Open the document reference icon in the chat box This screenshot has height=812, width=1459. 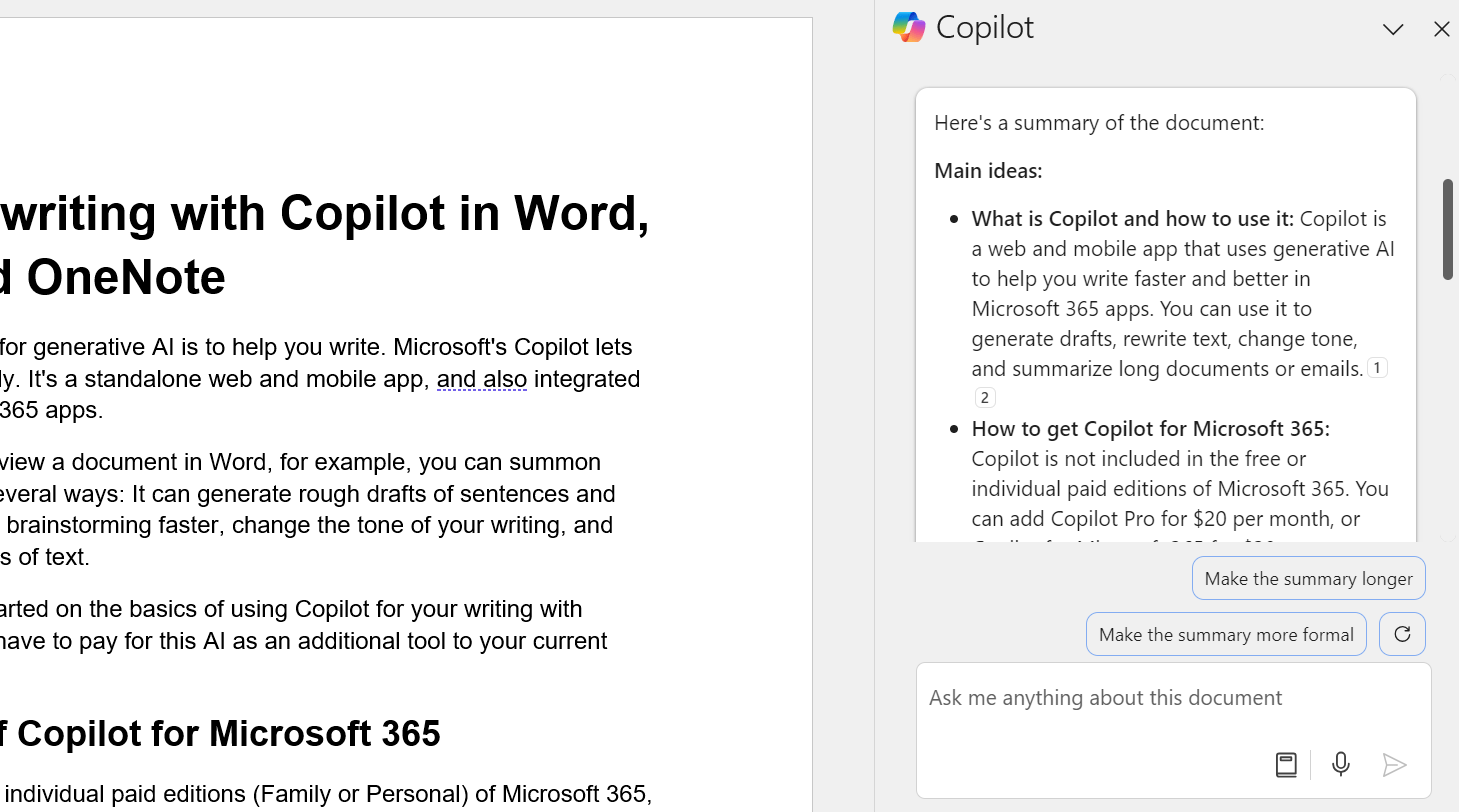click(x=1286, y=764)
